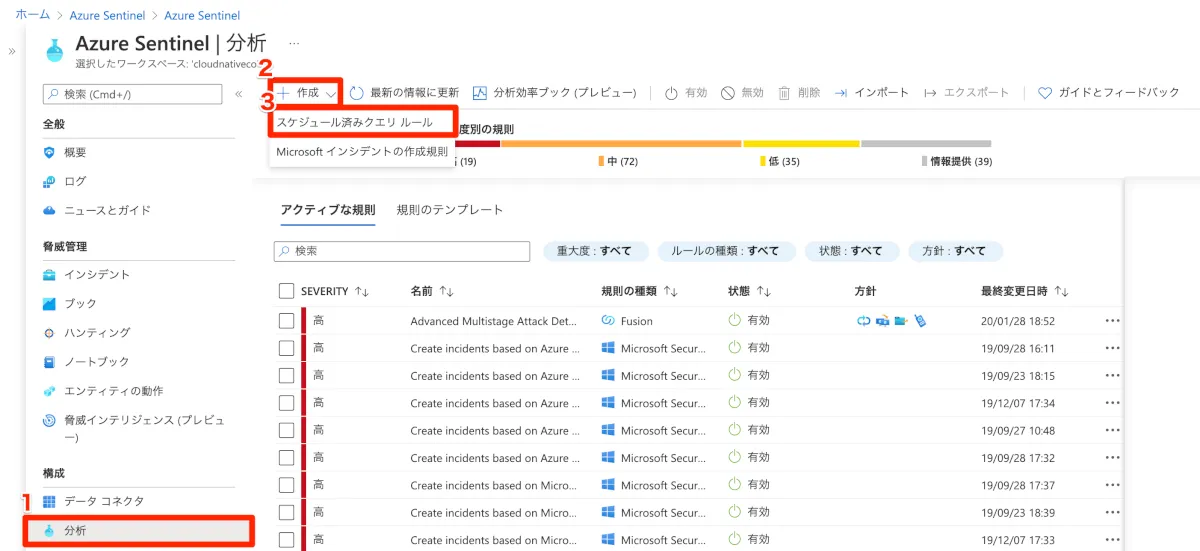Click the ガイドとフィードバック heart icon
This screenshot has width=1200, height=551.
click(1045, 93)
